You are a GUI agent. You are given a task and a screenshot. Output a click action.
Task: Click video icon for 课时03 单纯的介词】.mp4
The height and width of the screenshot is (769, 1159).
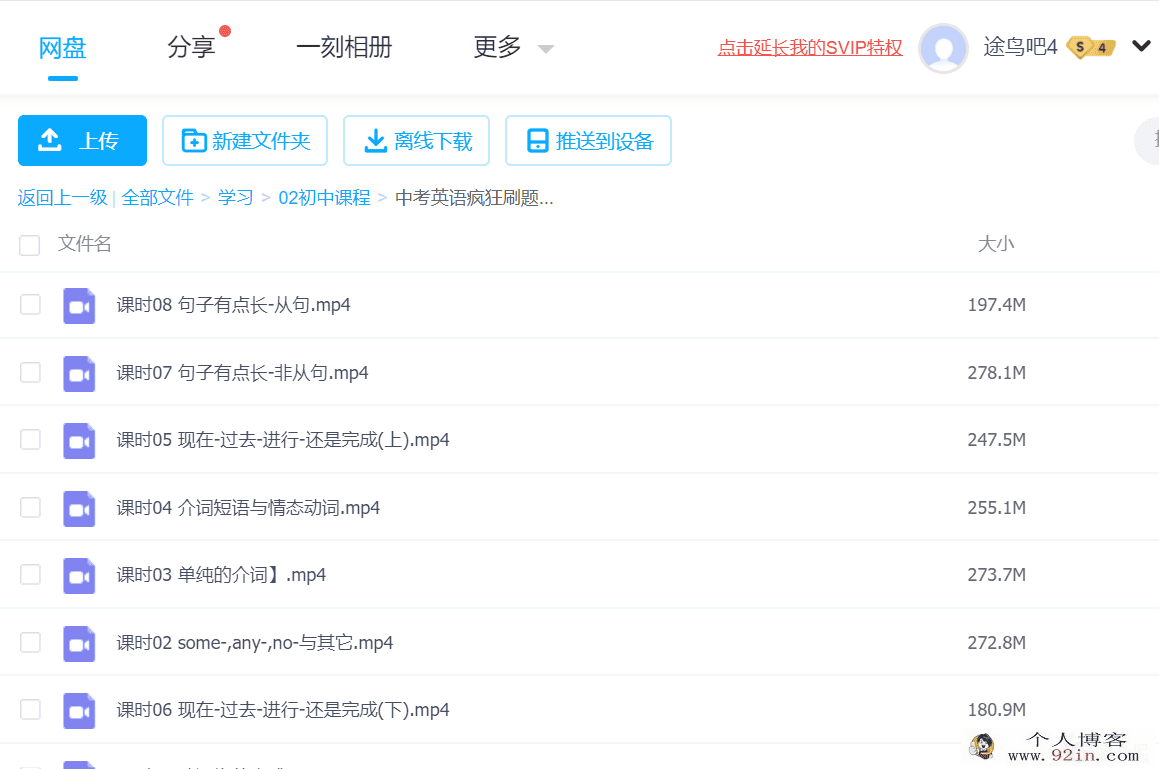[x=79, y=576]
